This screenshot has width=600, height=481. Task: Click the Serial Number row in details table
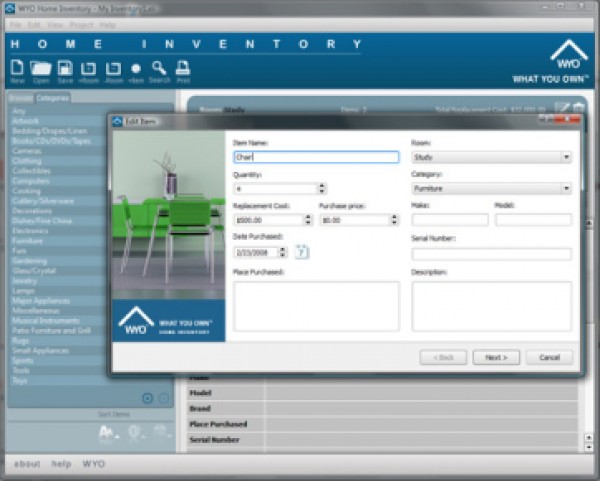click(383, 440)
